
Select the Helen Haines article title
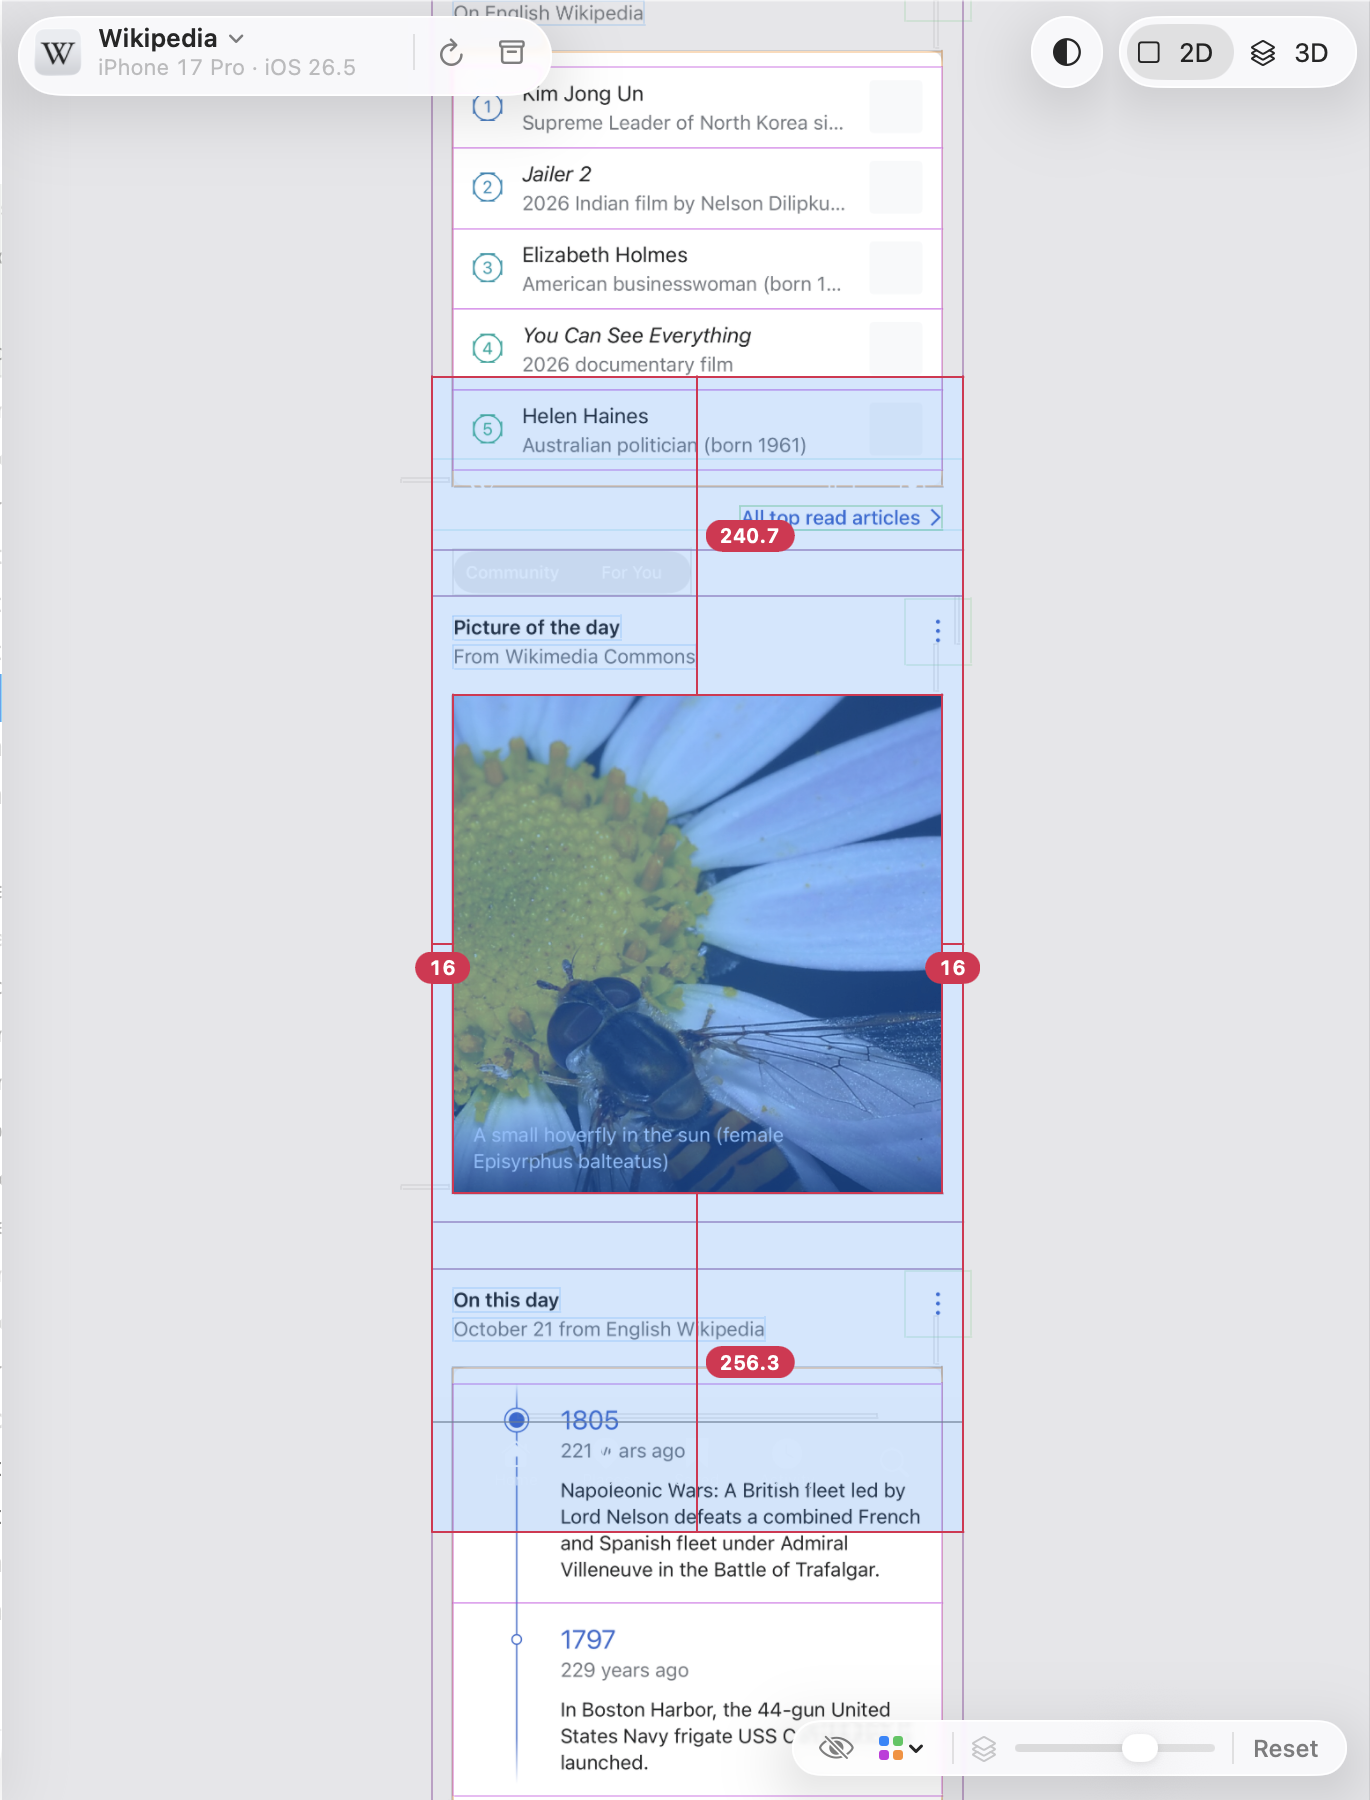point(585,416)
